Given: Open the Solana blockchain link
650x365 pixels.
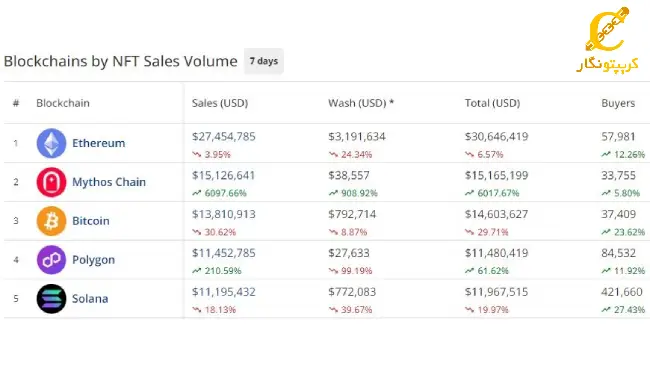Looking at the screenshot, I should coord(90,299).
